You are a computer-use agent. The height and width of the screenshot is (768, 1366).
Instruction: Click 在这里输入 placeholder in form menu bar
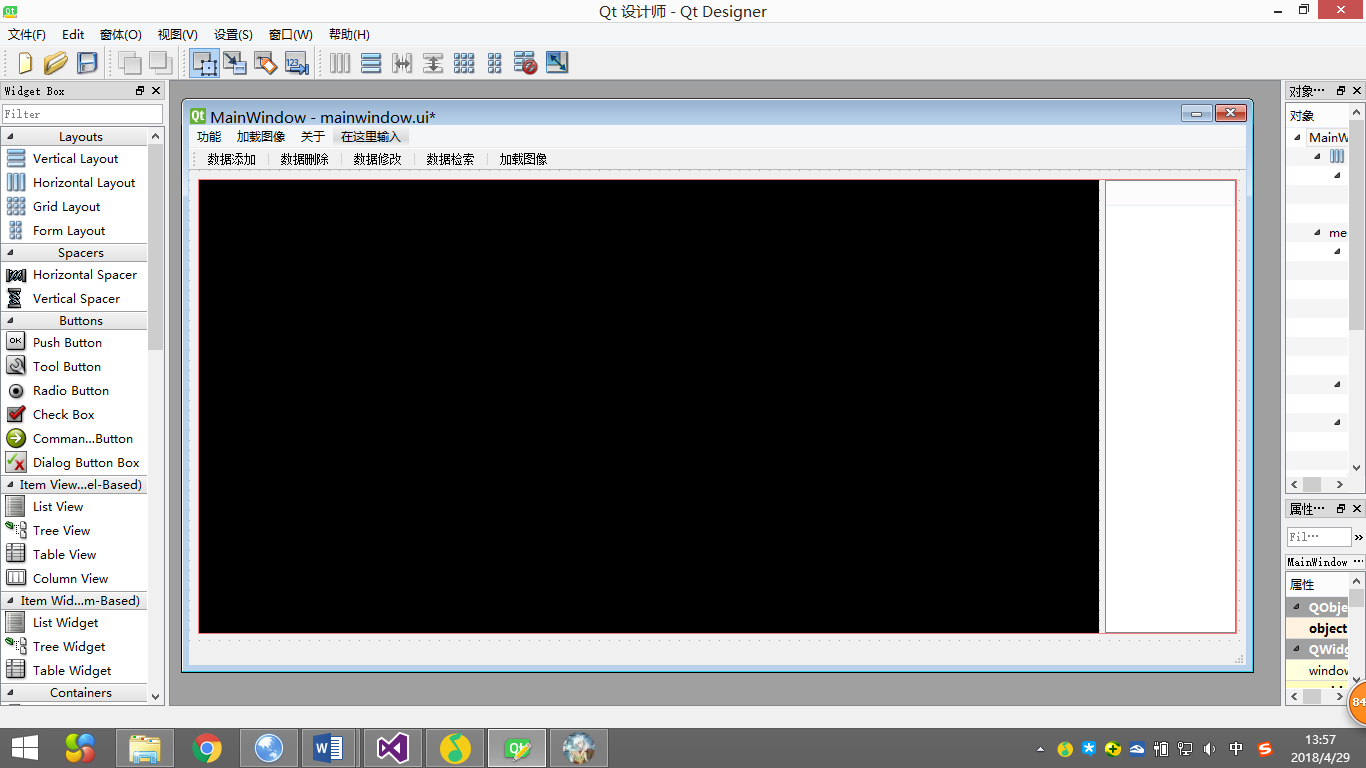(370, 137)
